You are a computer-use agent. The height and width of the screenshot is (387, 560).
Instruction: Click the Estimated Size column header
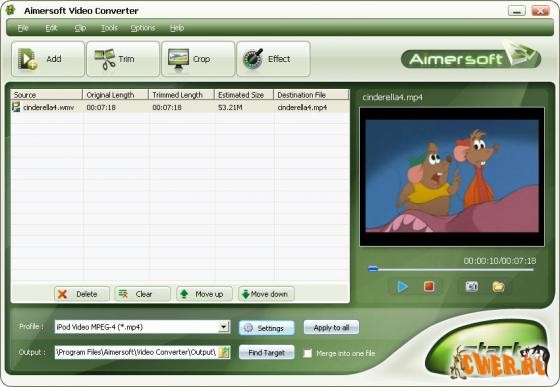pos(244,95)
